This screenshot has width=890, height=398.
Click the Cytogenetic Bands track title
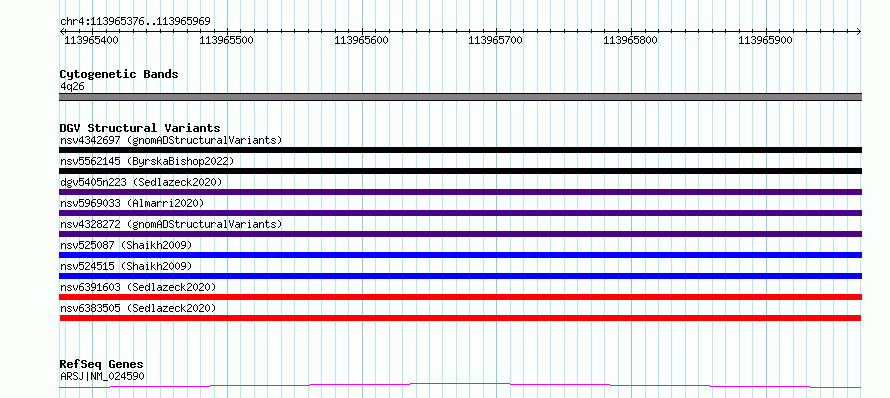click(119, 74)
